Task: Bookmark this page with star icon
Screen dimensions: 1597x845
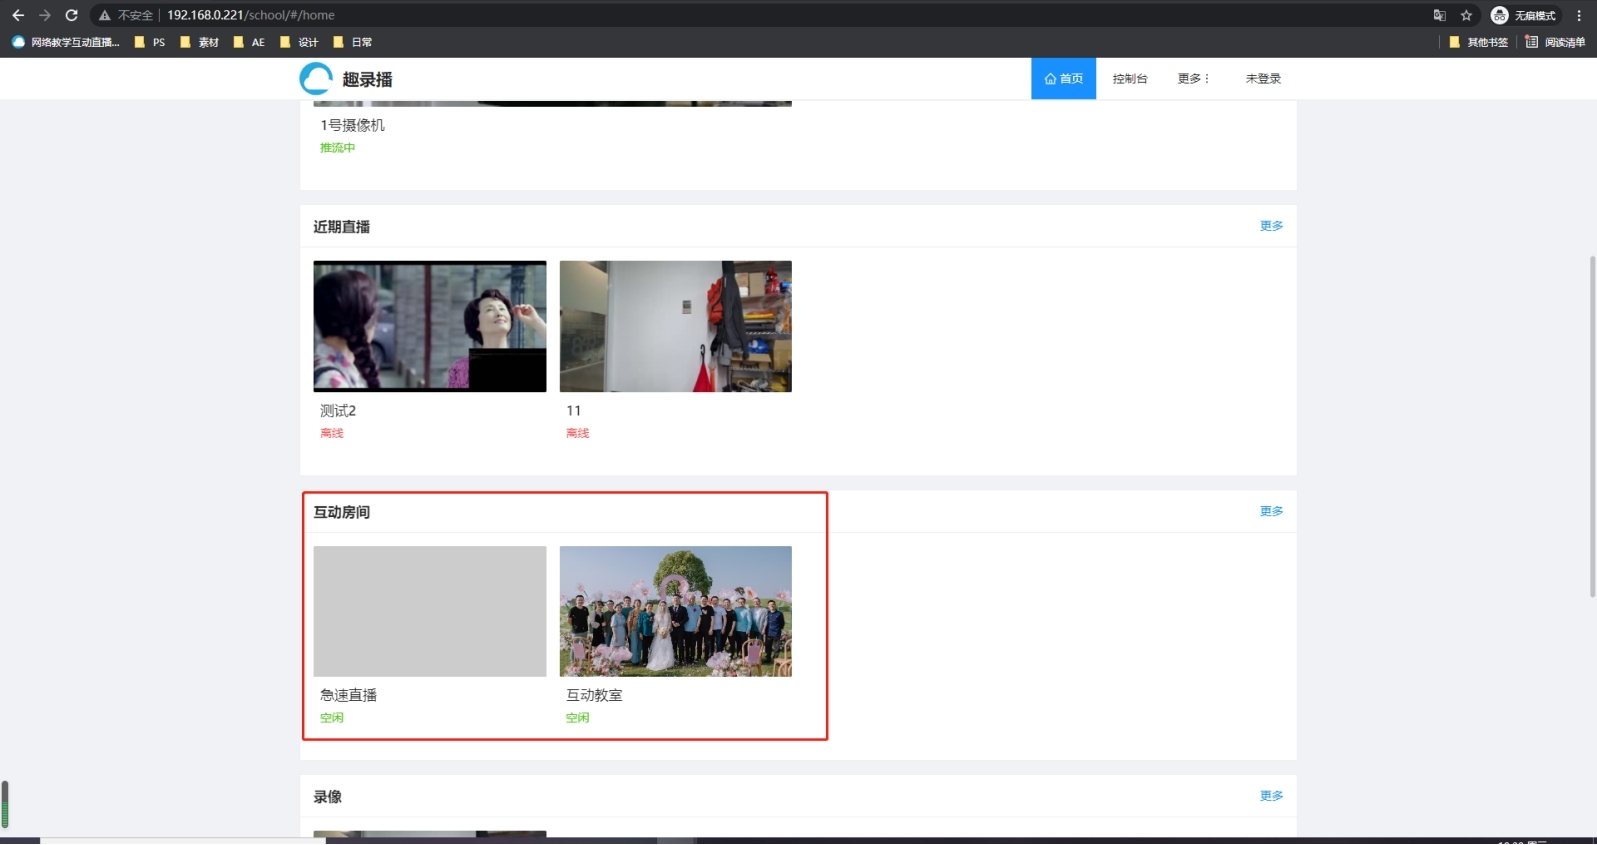Action: tap(1466, 15)
